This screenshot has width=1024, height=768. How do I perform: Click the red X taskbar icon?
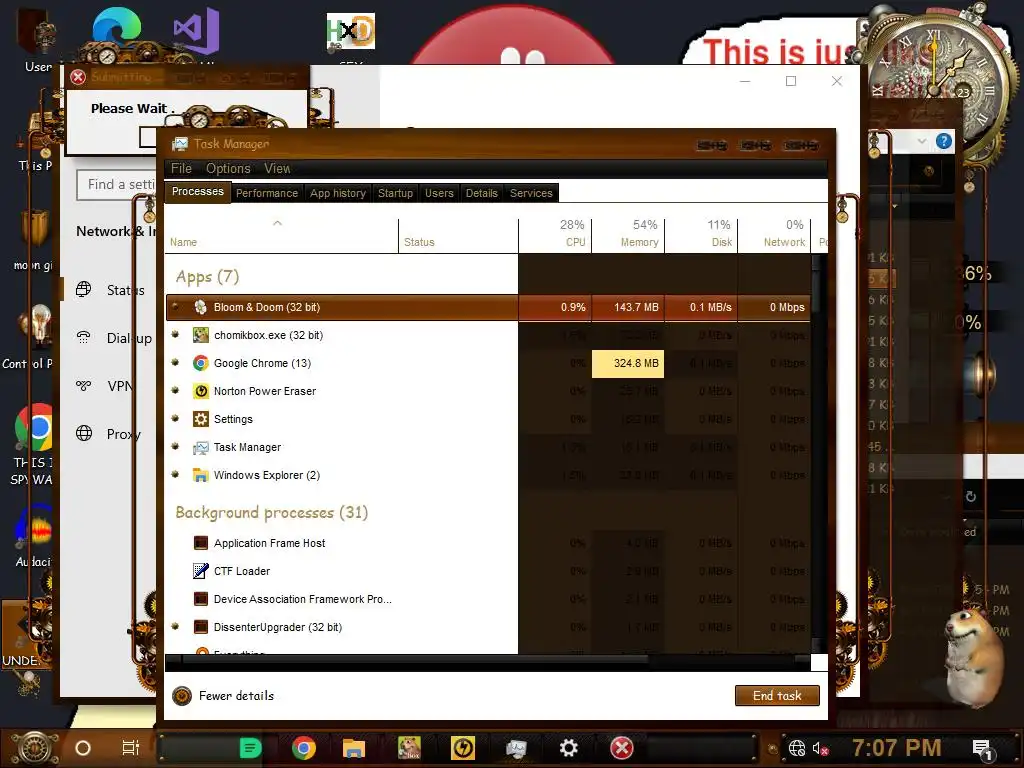coord(621,748)
